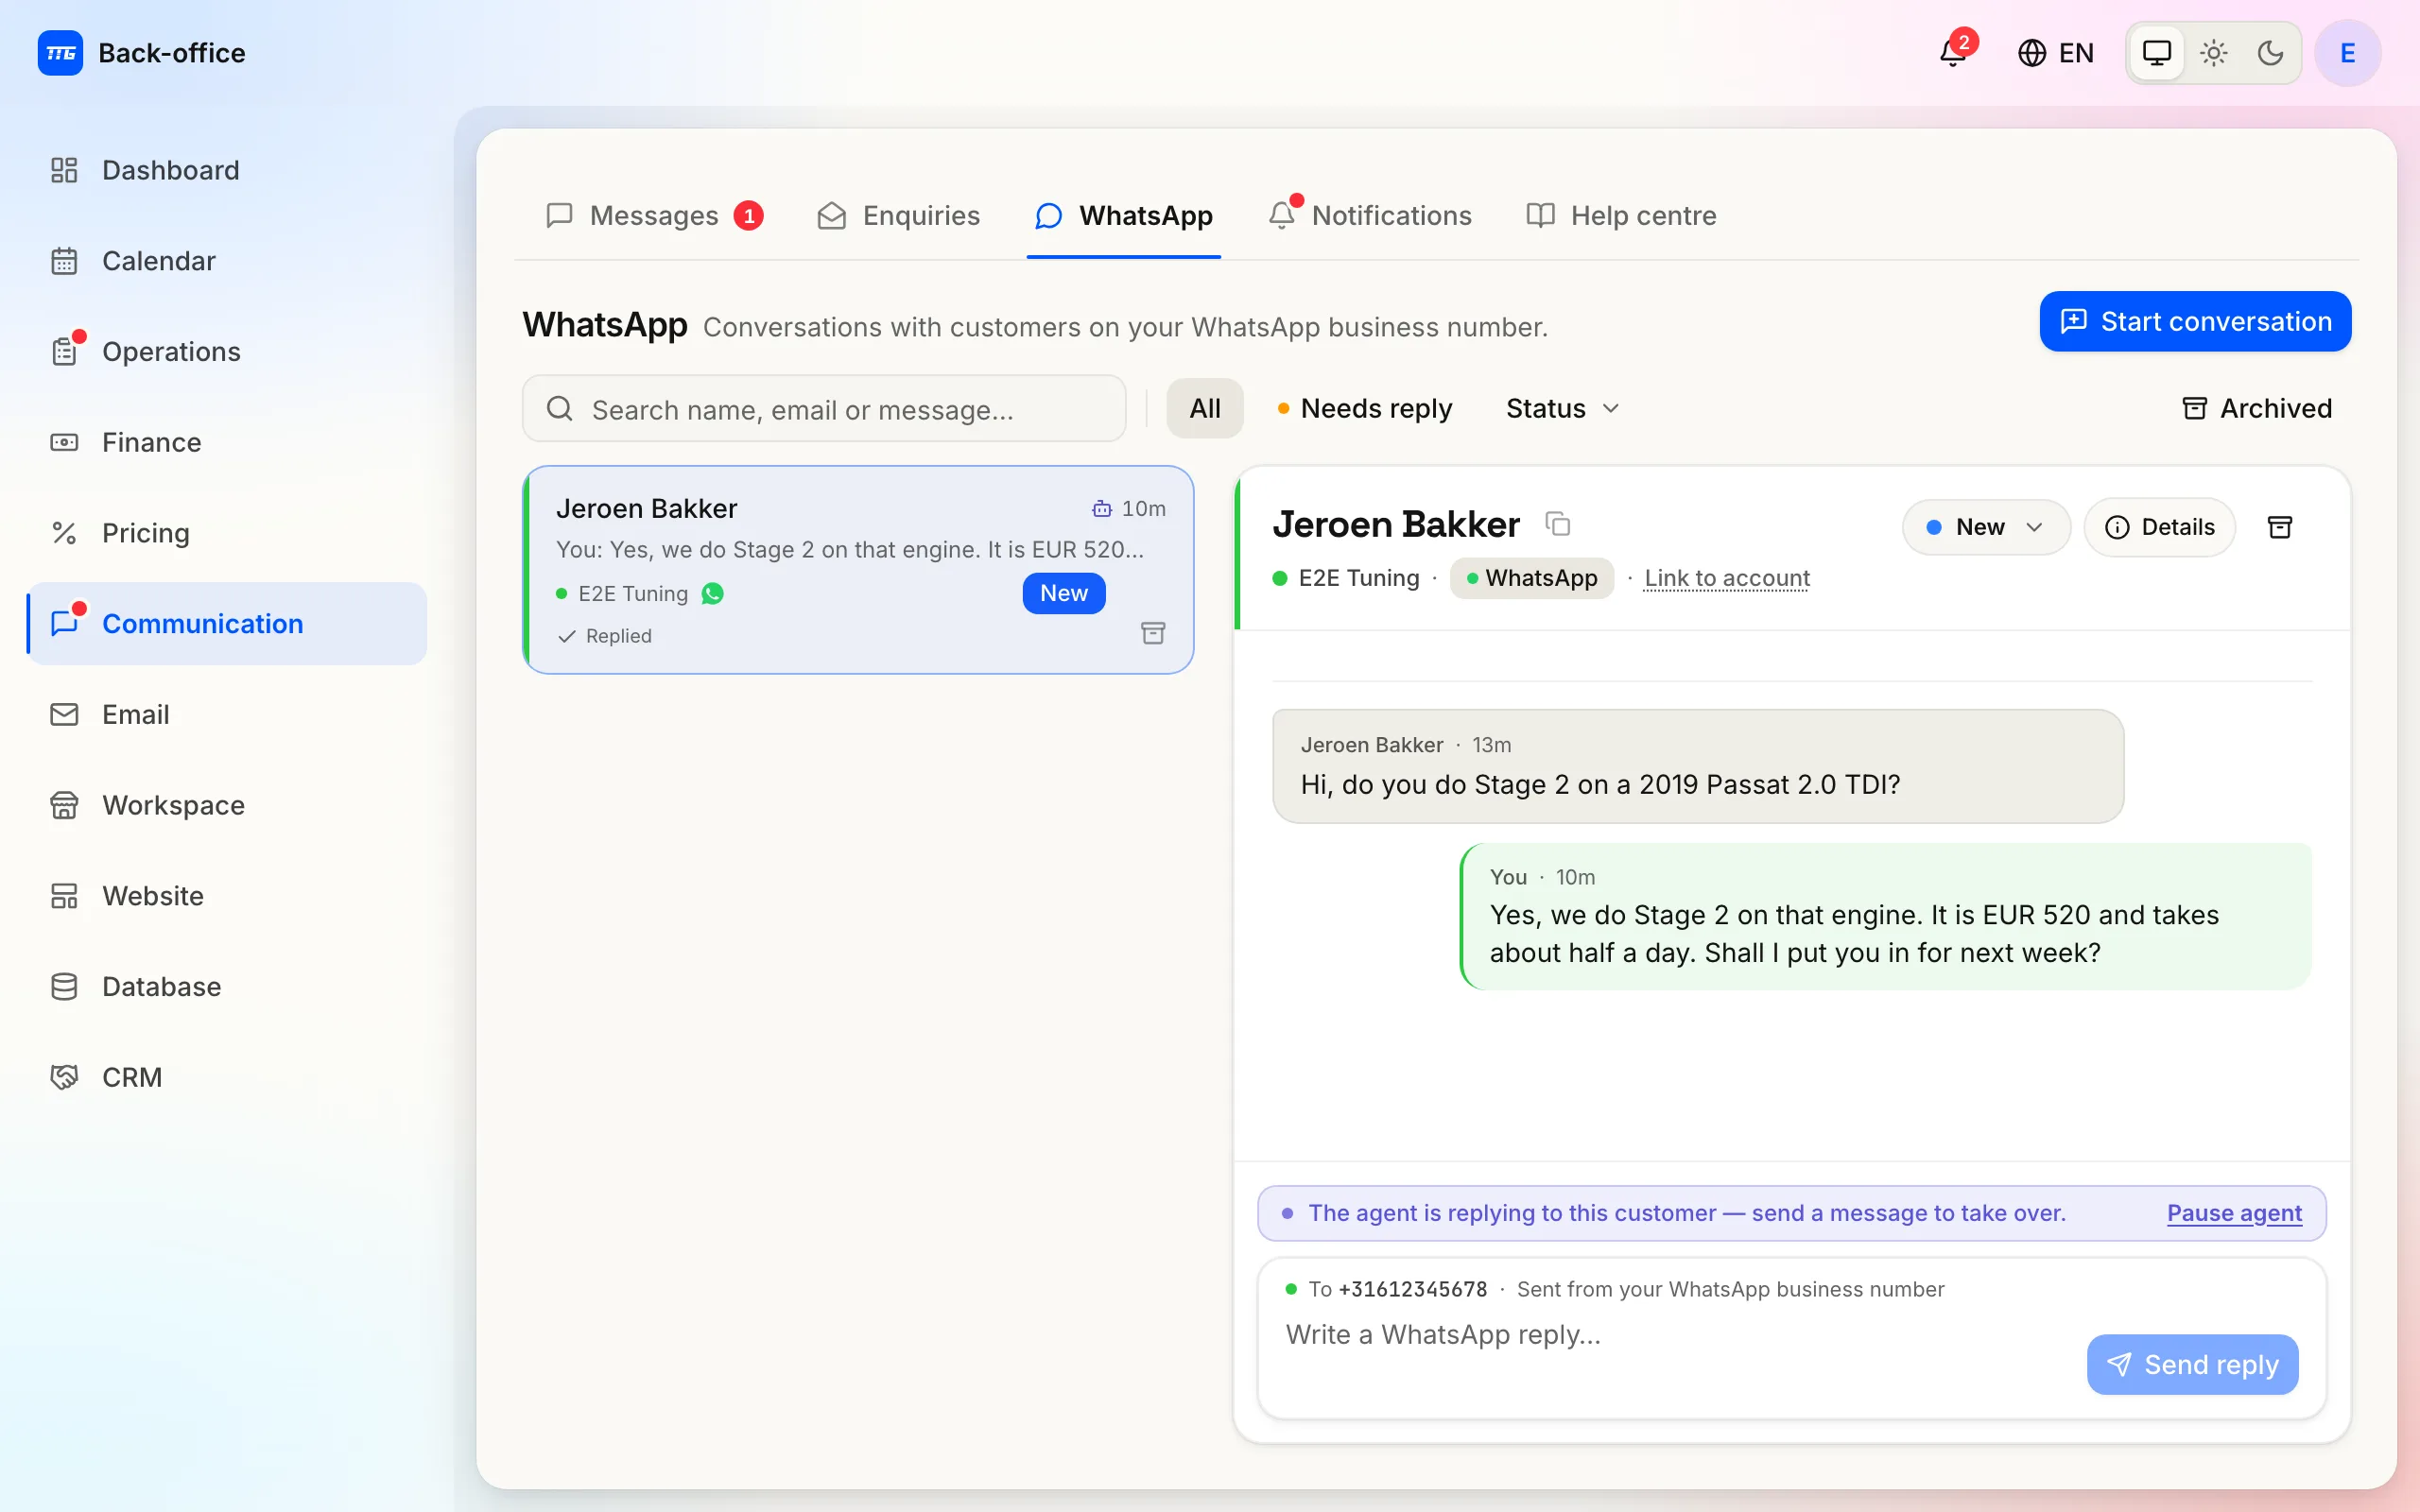
Task: Archive conversation via header archive icon
Action: 2280,527
